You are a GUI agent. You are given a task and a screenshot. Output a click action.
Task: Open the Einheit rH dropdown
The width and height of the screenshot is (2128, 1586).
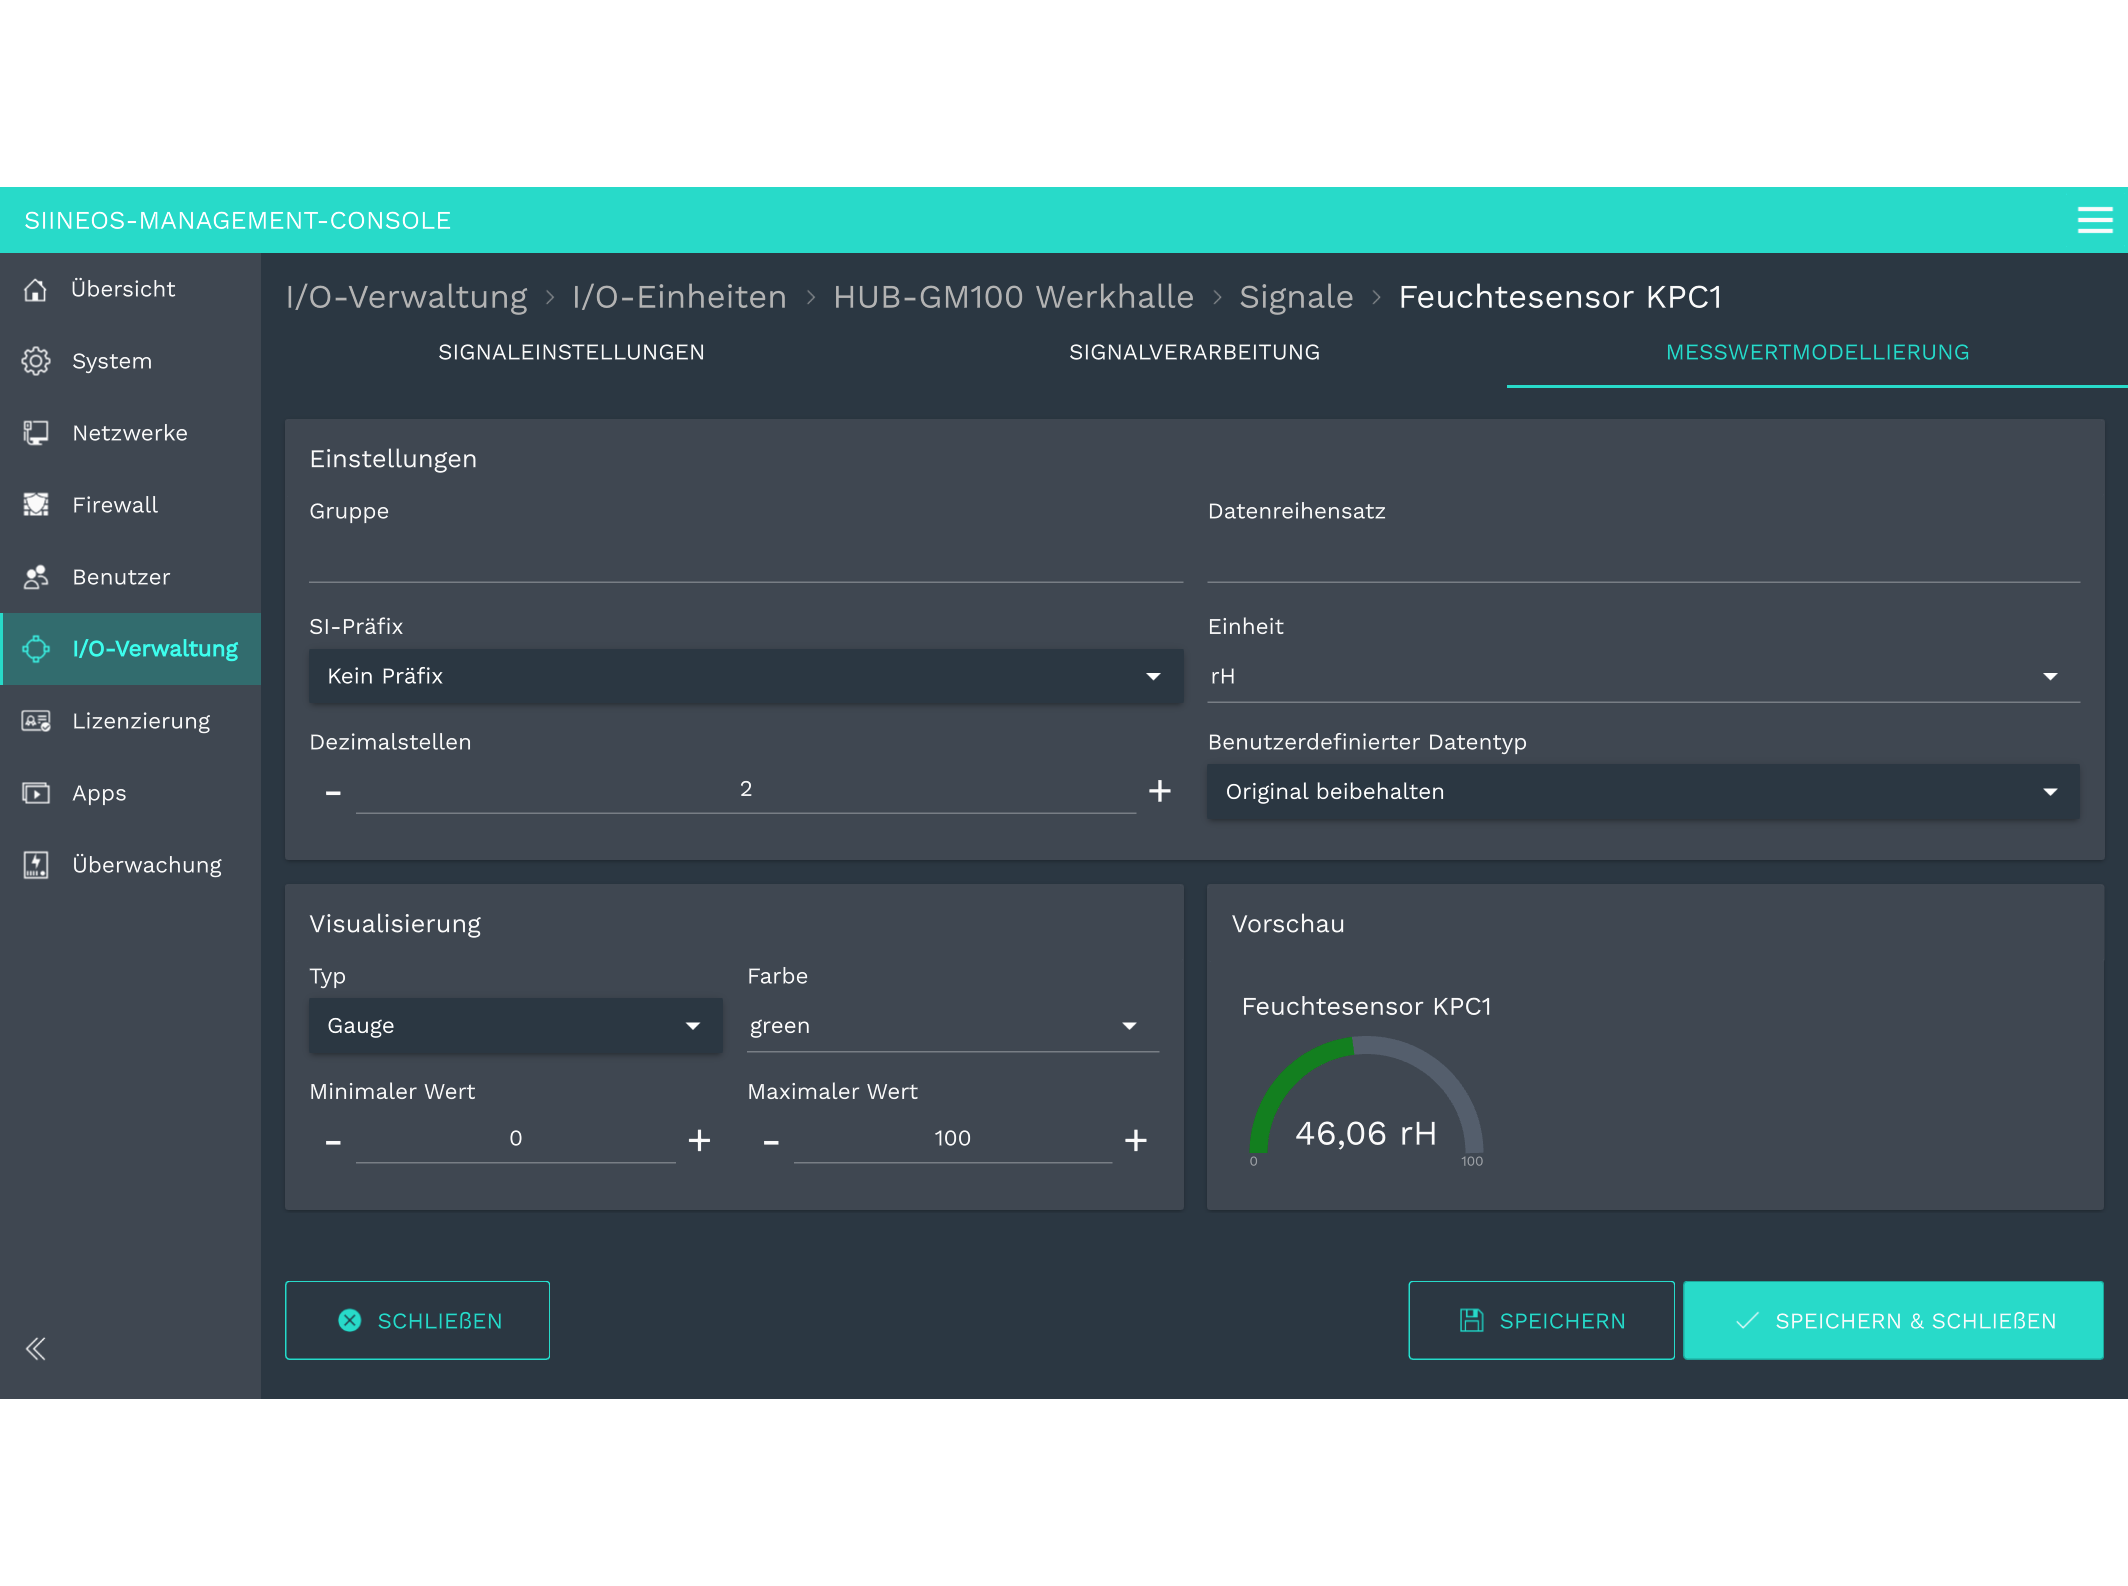click(1643, 677)
